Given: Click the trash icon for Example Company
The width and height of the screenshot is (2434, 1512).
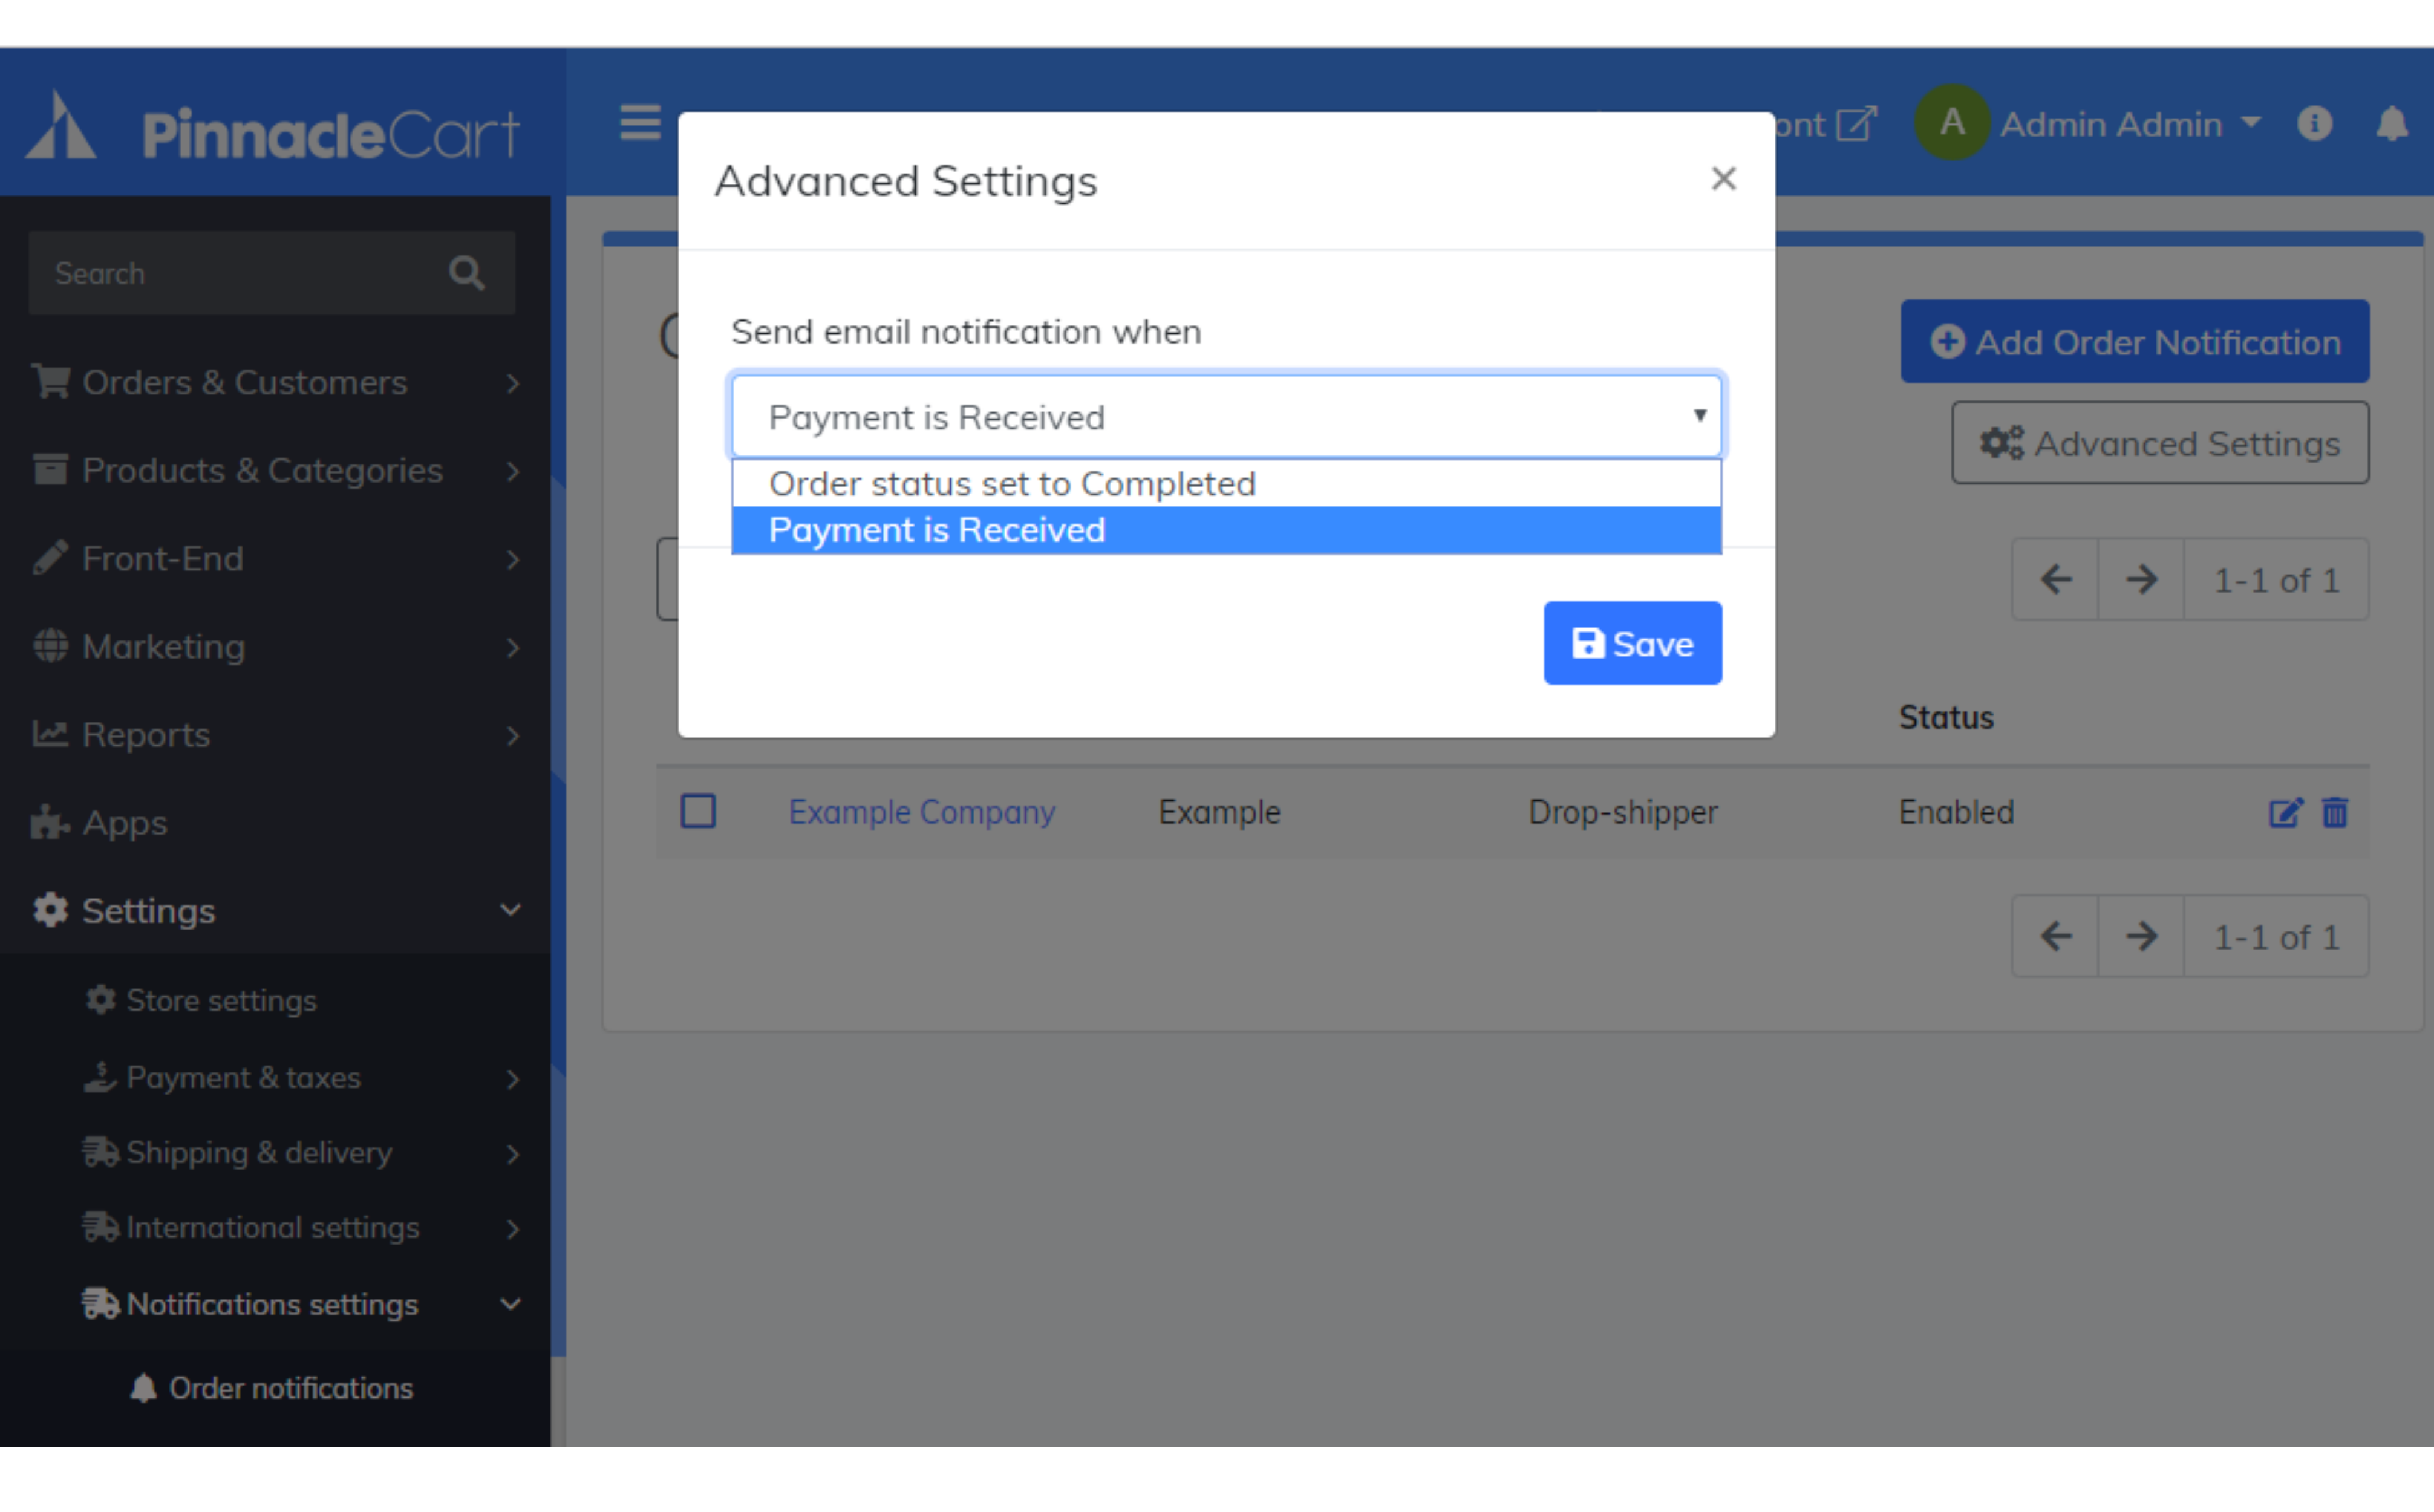Looking at the screenshot, I should [x=2335, y=812].
